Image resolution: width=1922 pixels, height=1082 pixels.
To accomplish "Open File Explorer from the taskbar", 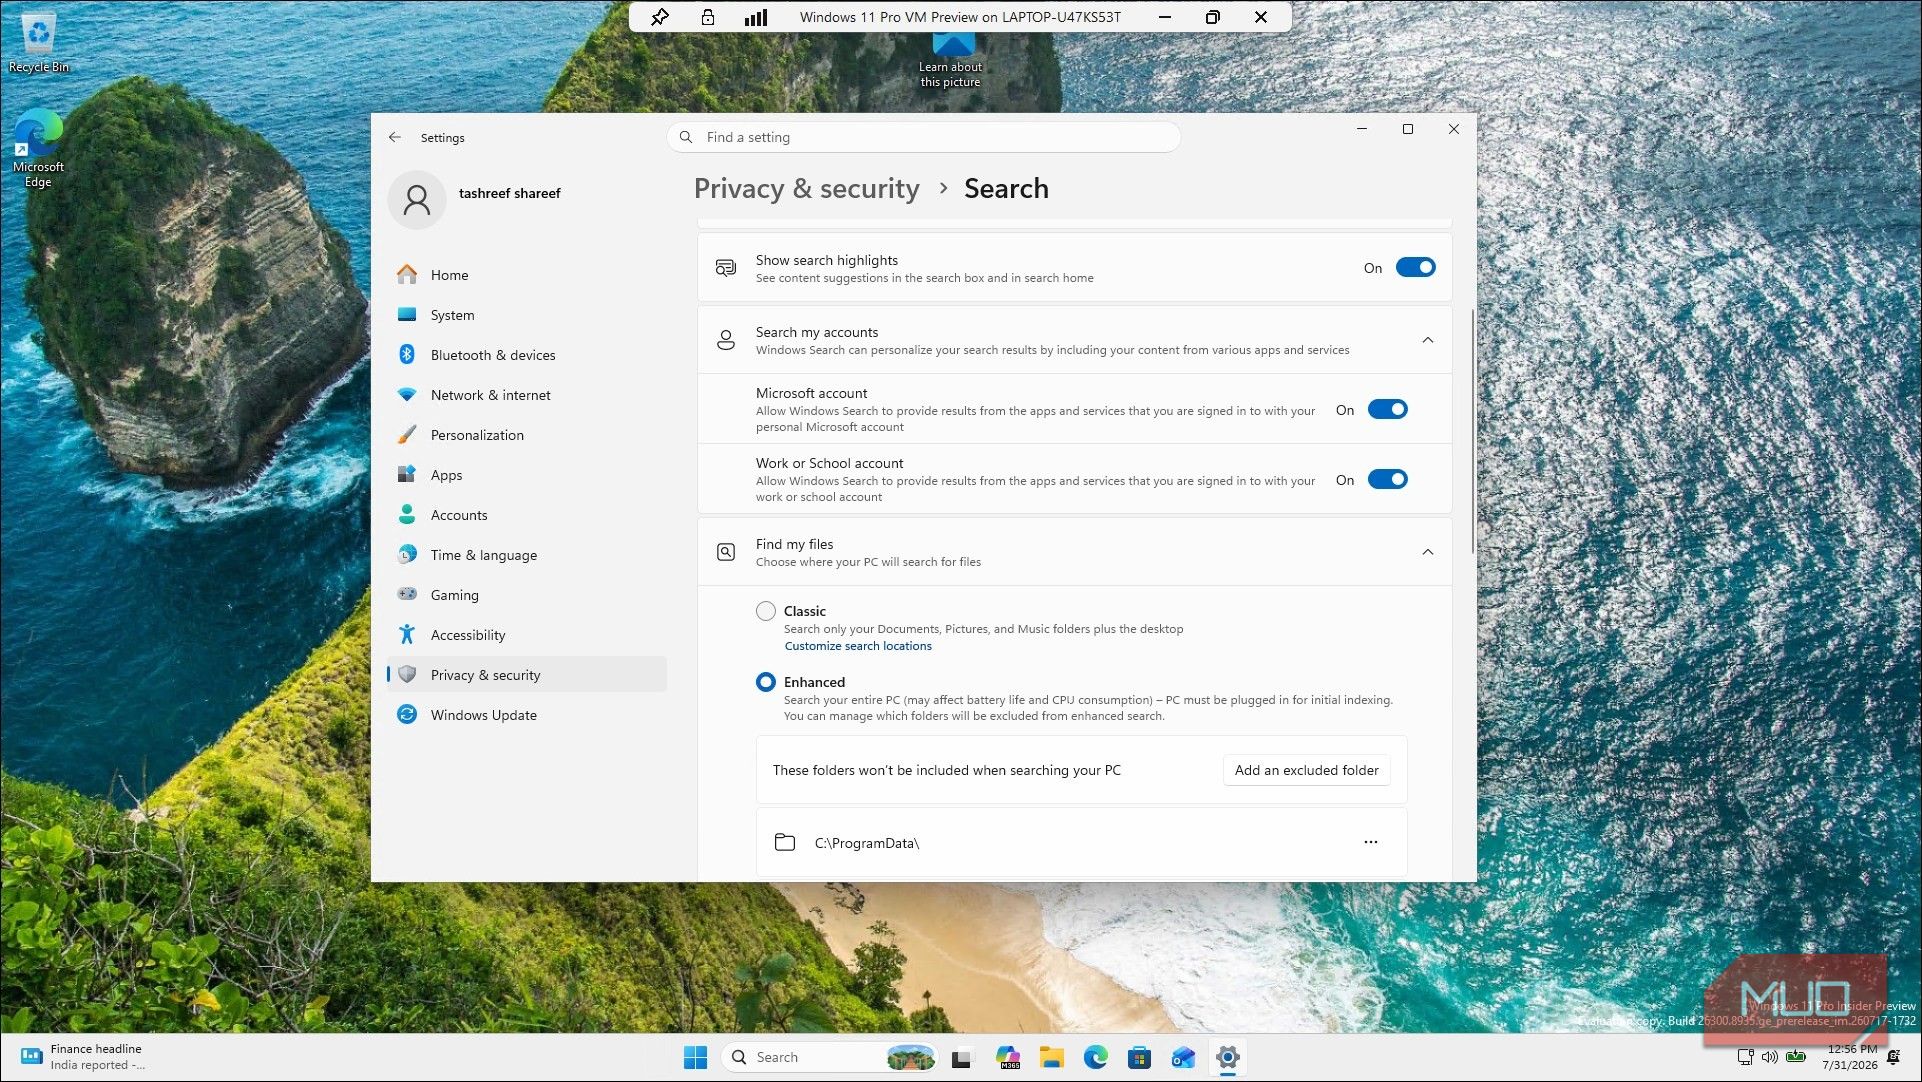I will click(1051, 1058).
